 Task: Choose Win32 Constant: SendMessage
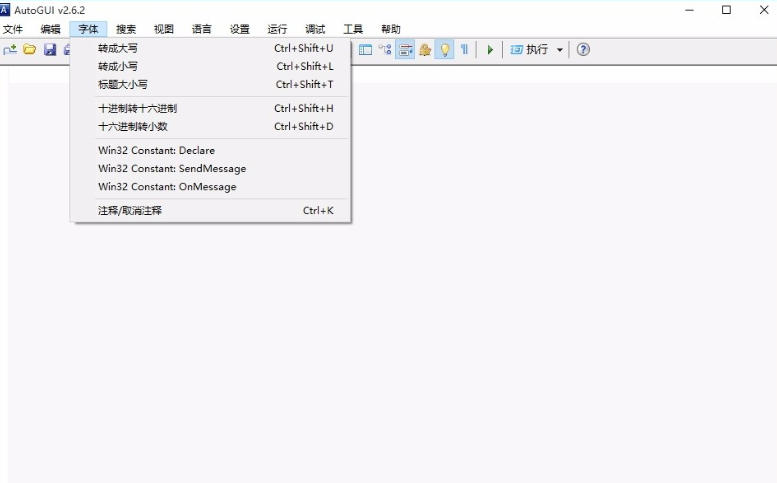click(211, 168)
